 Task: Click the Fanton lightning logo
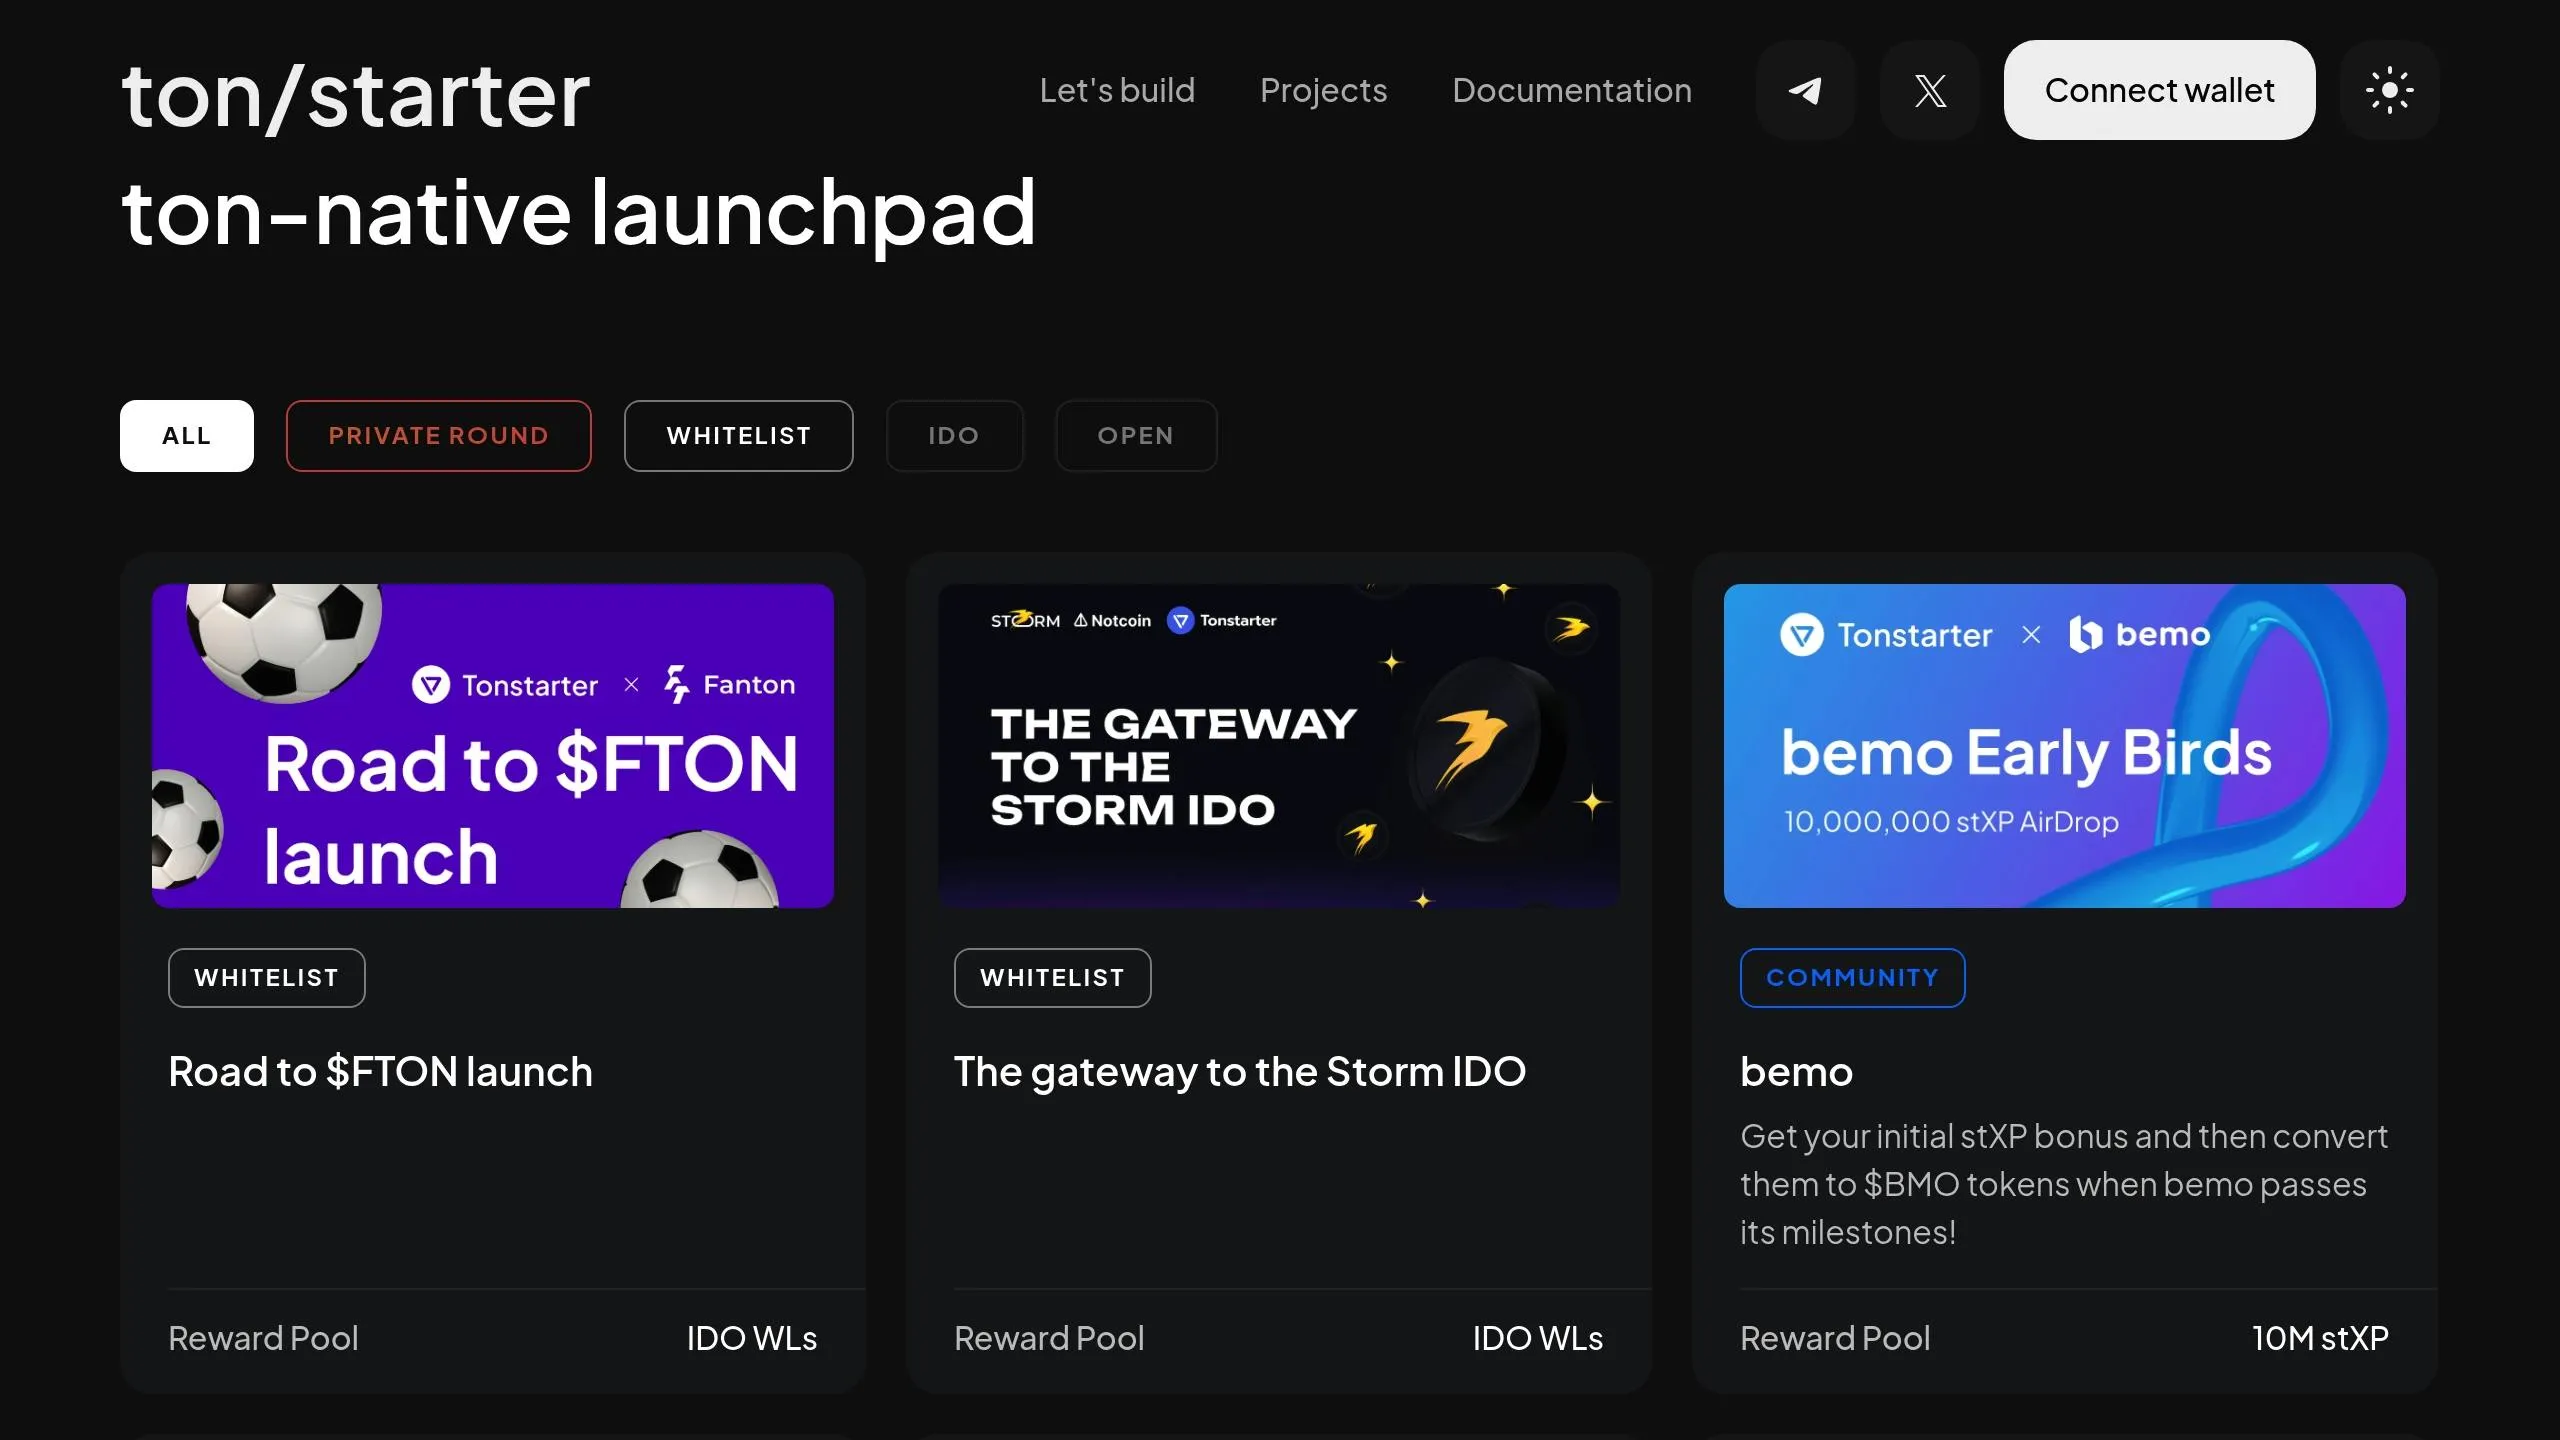(677, 685)
